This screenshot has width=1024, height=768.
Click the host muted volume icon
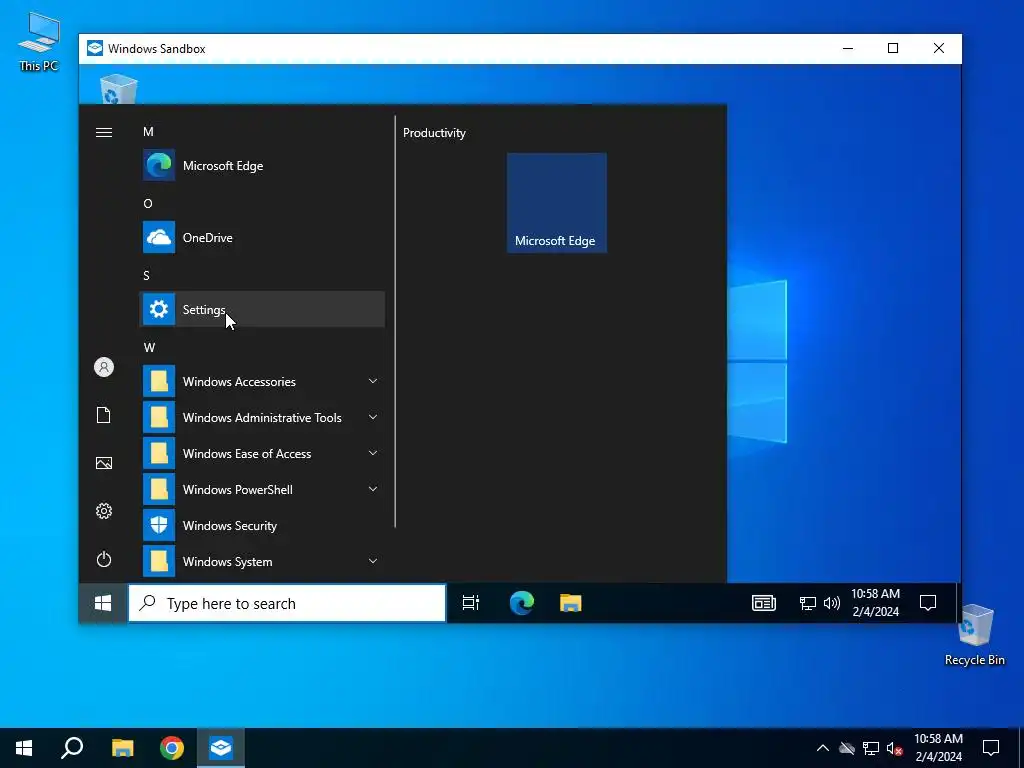pos(895,748)
